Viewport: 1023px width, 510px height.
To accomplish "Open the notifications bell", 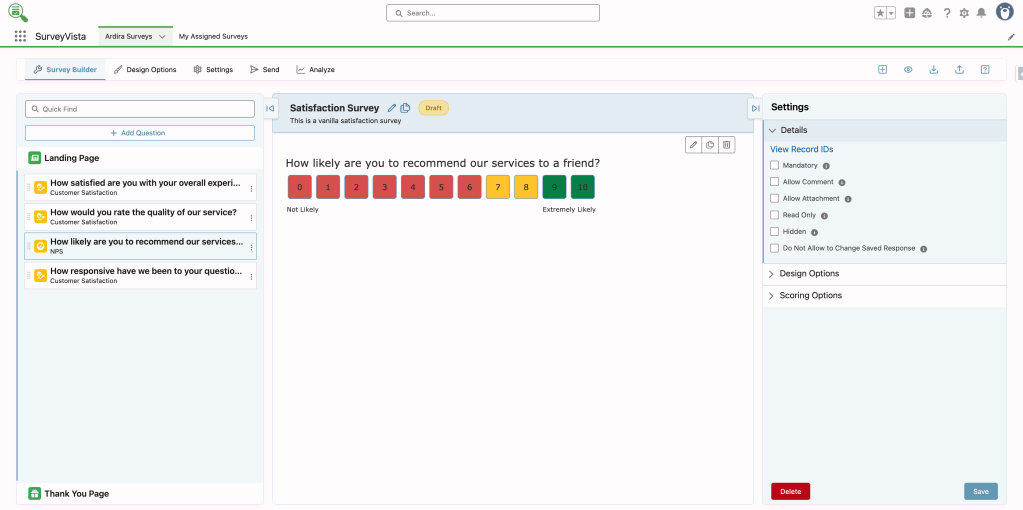I will (x=981, y=13).
